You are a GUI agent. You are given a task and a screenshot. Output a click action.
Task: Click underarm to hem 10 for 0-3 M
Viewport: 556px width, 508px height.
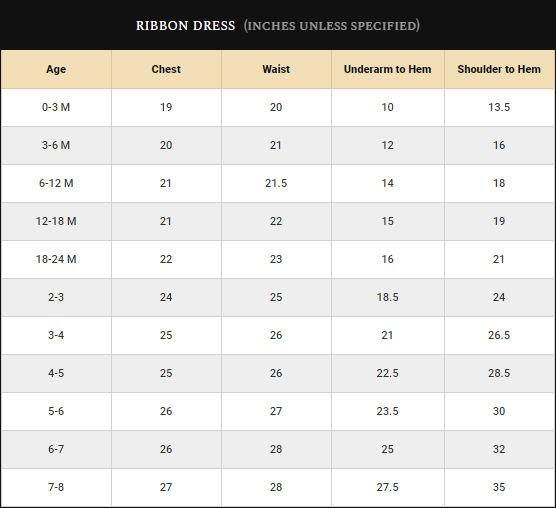click(388, 107)
